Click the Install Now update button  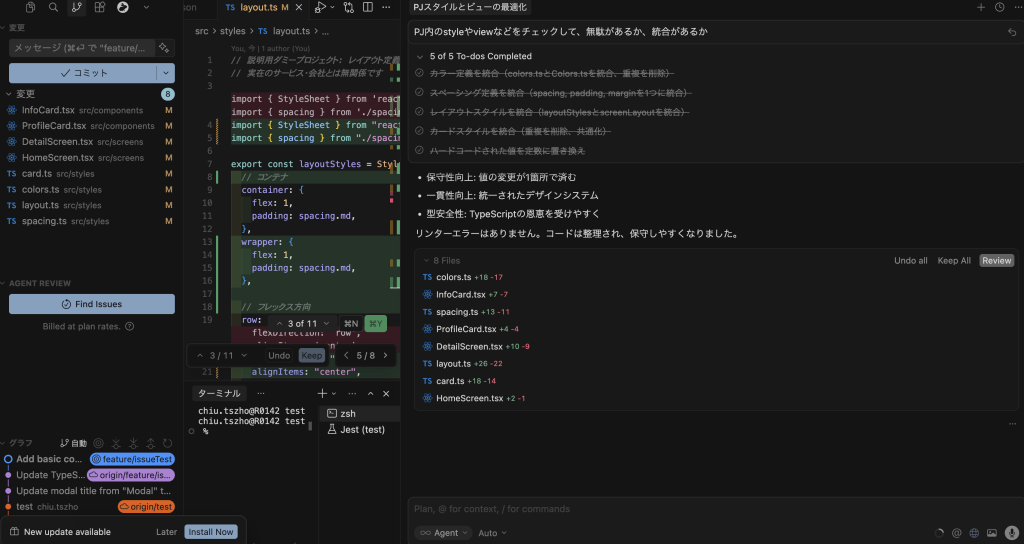click(211, 532)
